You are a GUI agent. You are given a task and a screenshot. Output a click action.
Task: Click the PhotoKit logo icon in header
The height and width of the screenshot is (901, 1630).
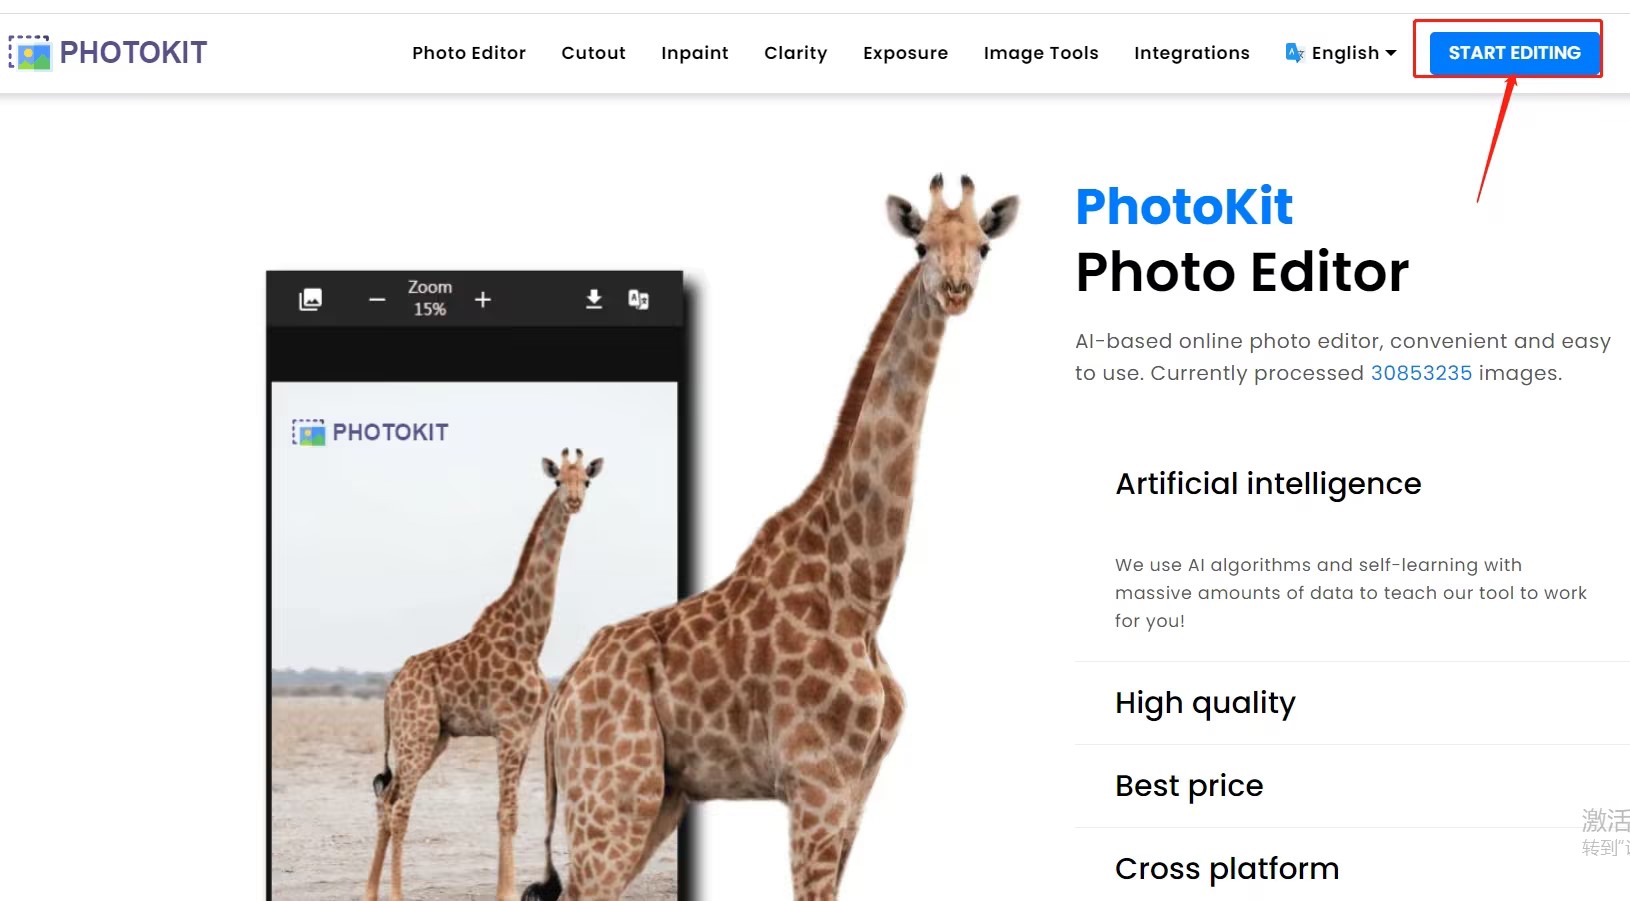(x=30, y=53)
